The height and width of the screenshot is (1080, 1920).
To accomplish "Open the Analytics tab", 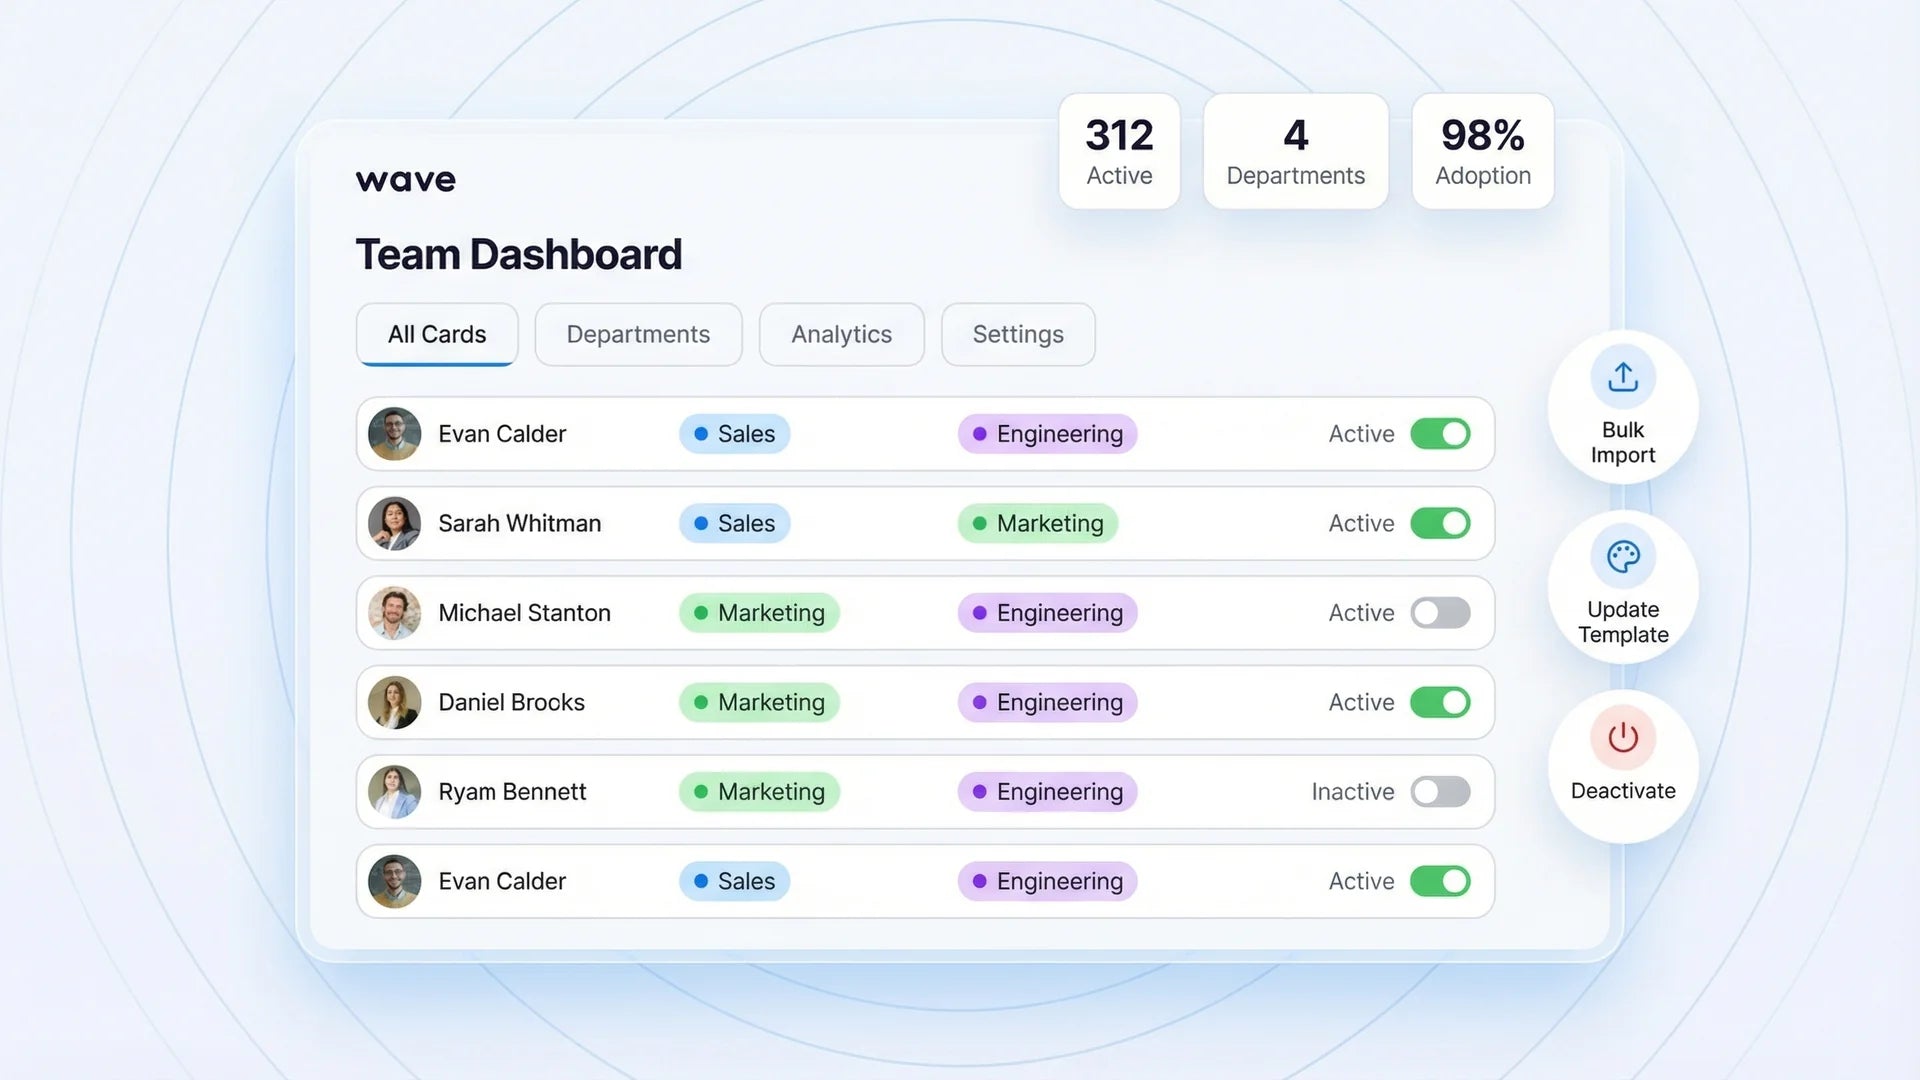I will point(841,334).
